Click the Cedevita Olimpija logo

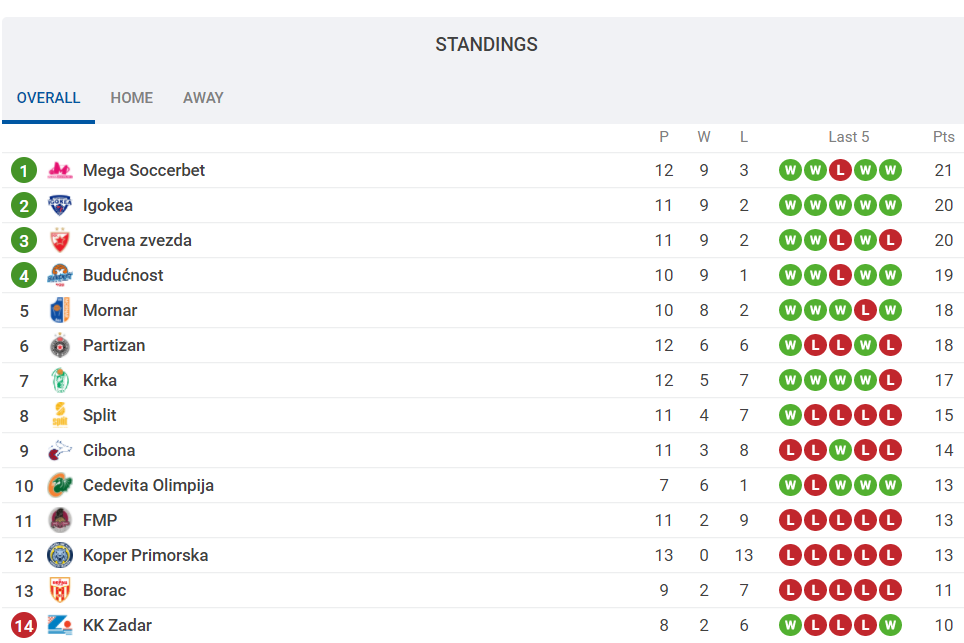[x=60, y=485]
